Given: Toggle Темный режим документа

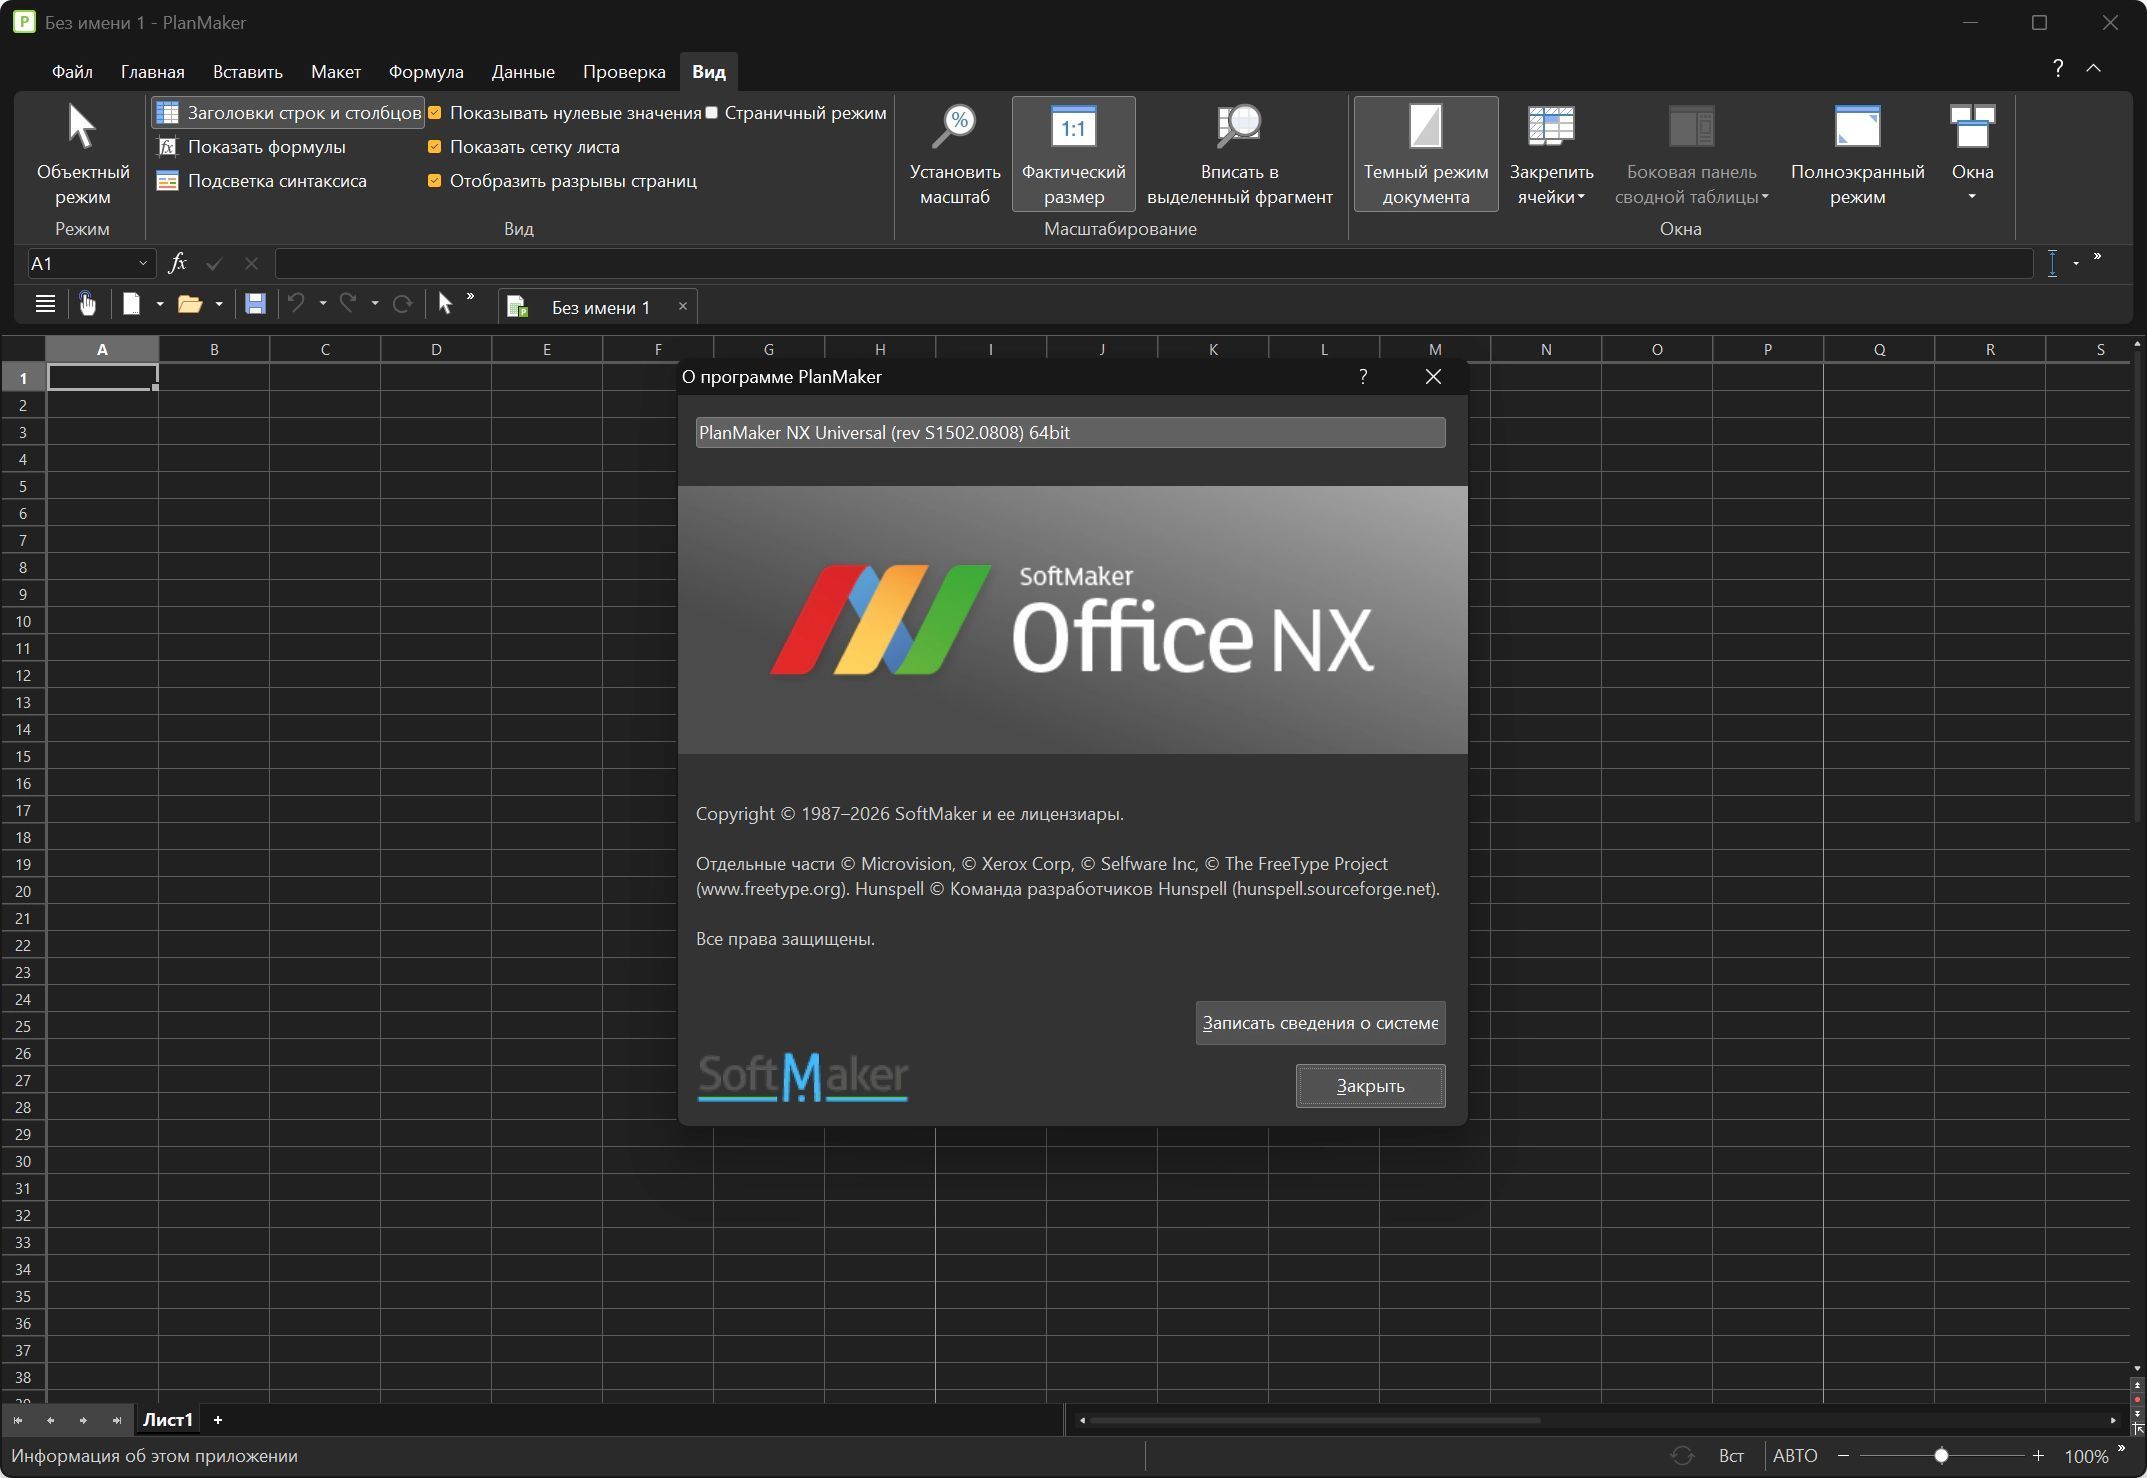Looking at the screenshot, I should tap(1426, 155).
